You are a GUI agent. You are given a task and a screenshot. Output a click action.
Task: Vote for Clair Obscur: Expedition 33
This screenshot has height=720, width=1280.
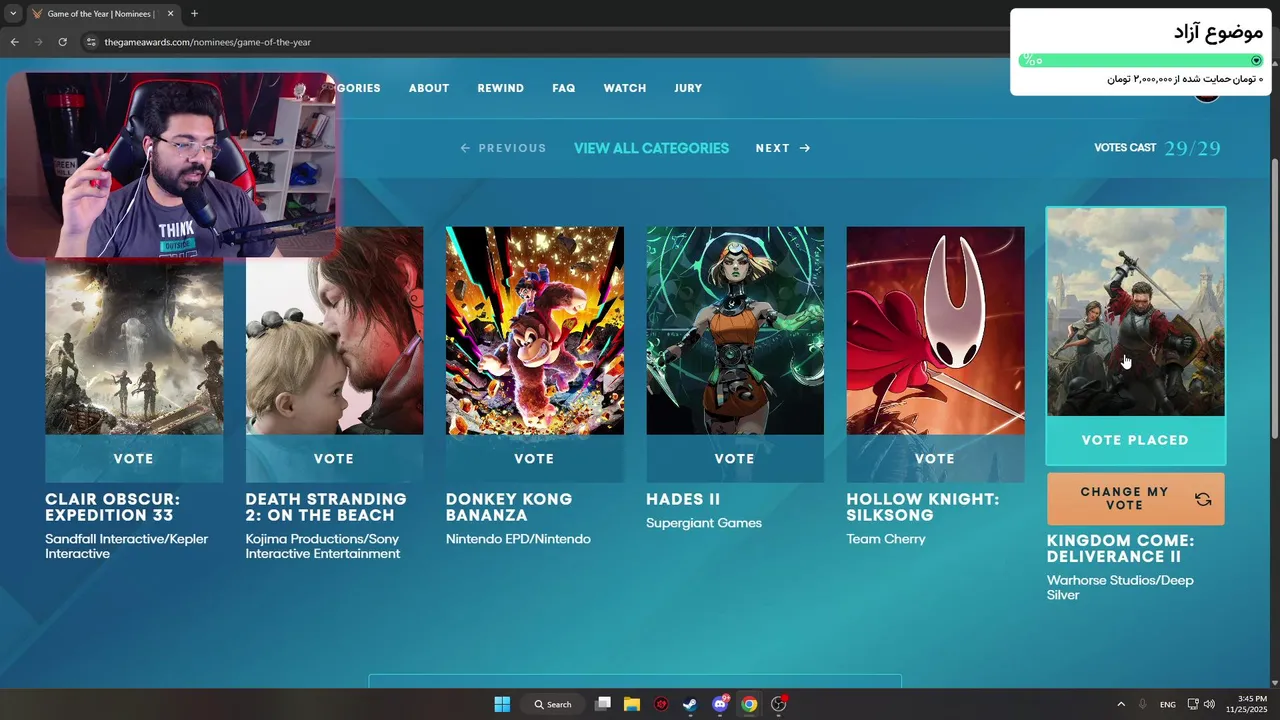point(134,459)
